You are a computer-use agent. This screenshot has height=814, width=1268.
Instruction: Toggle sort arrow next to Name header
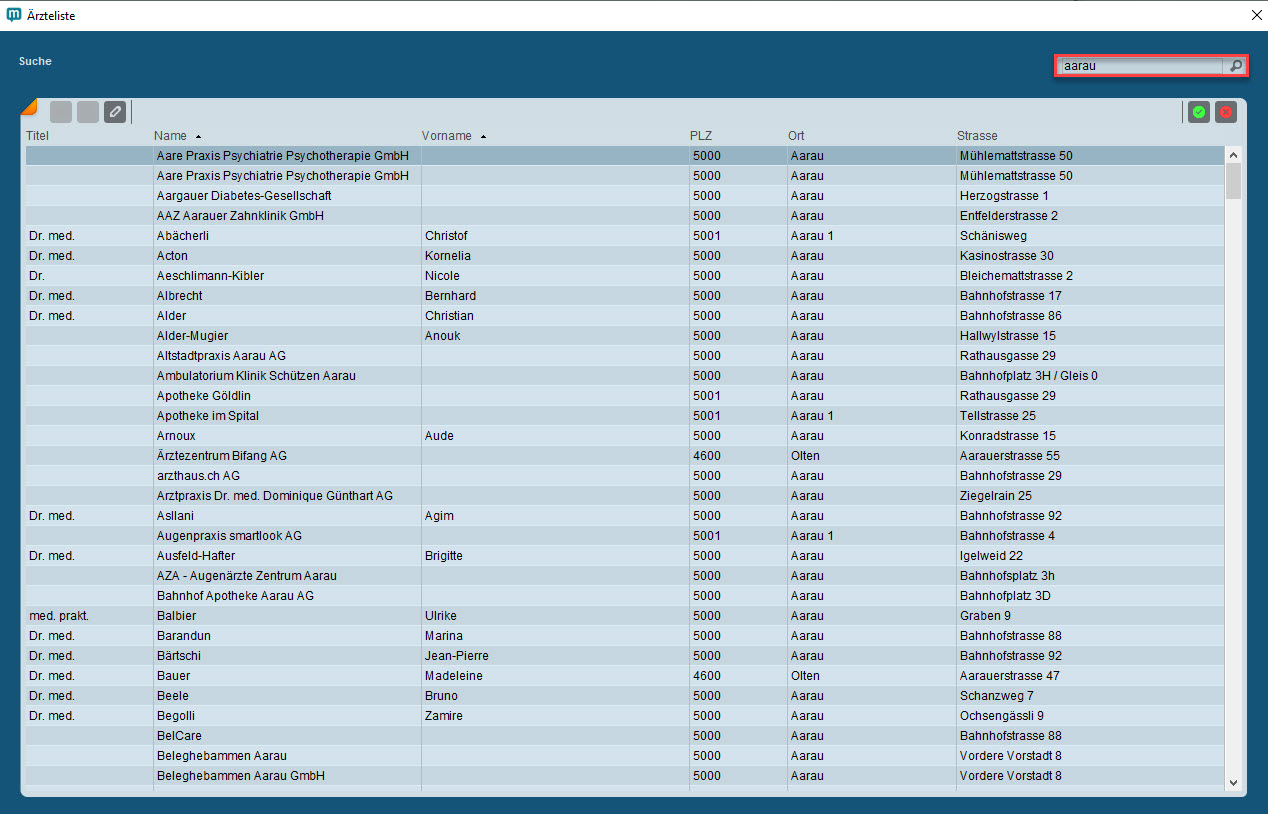(x=198, y=136)
